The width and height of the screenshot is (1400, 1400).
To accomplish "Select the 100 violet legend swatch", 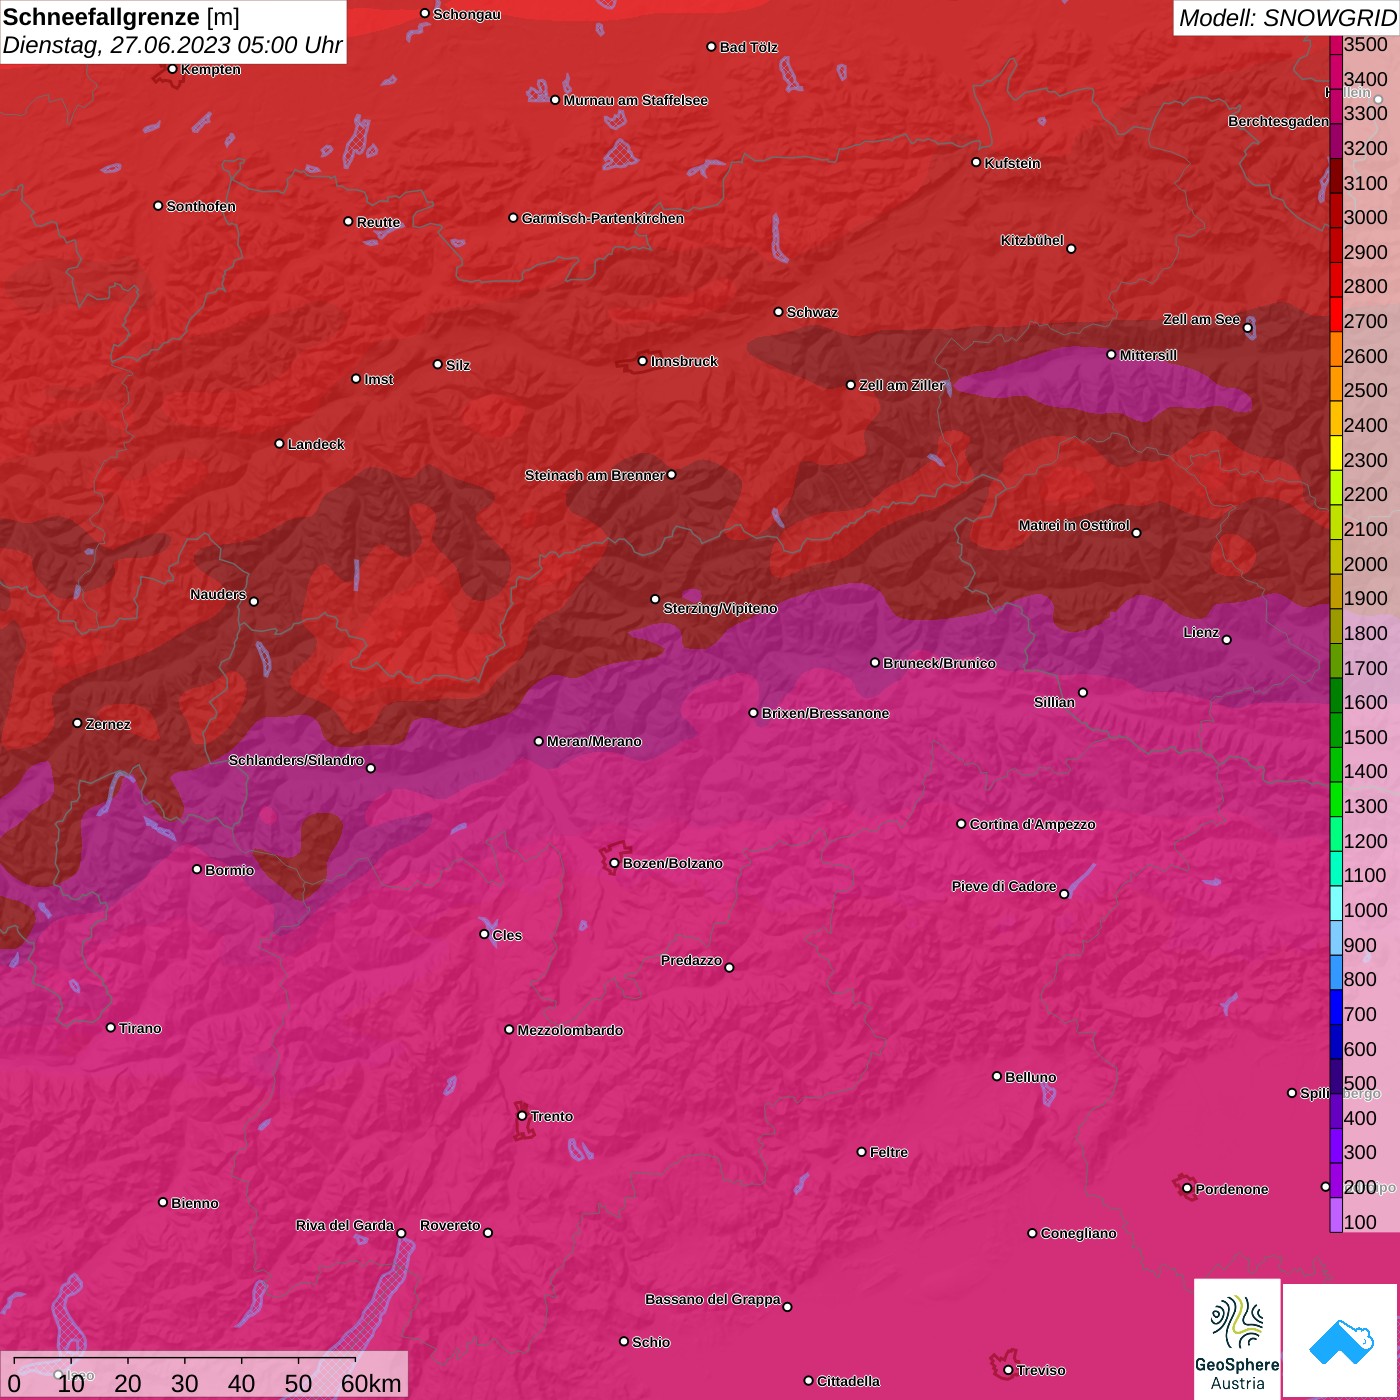I will 1335,1214.
